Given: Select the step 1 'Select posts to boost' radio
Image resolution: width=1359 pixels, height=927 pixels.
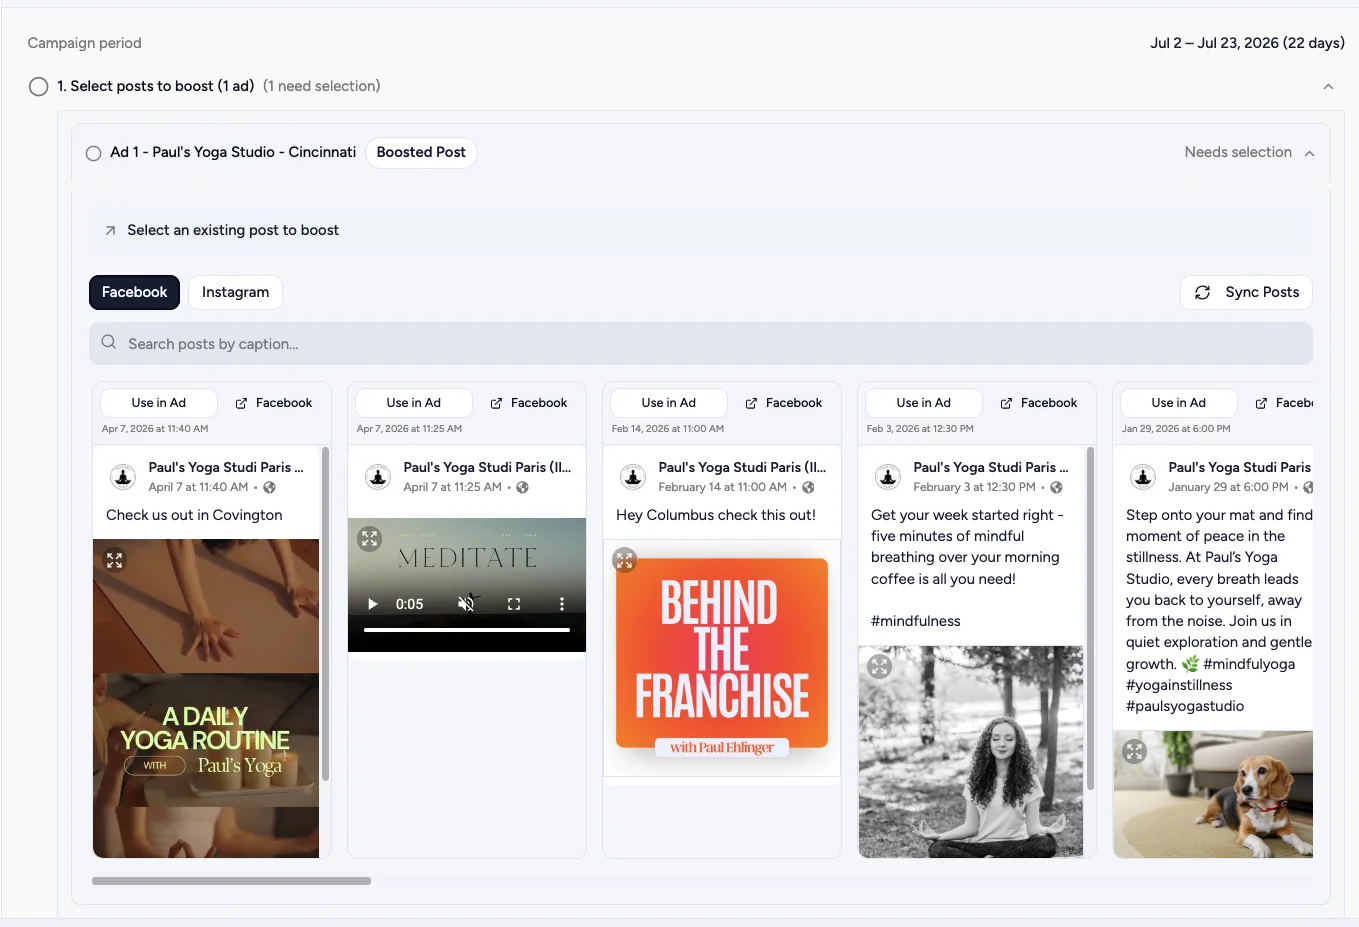Looking at the screenshot, I should (39, 86).
